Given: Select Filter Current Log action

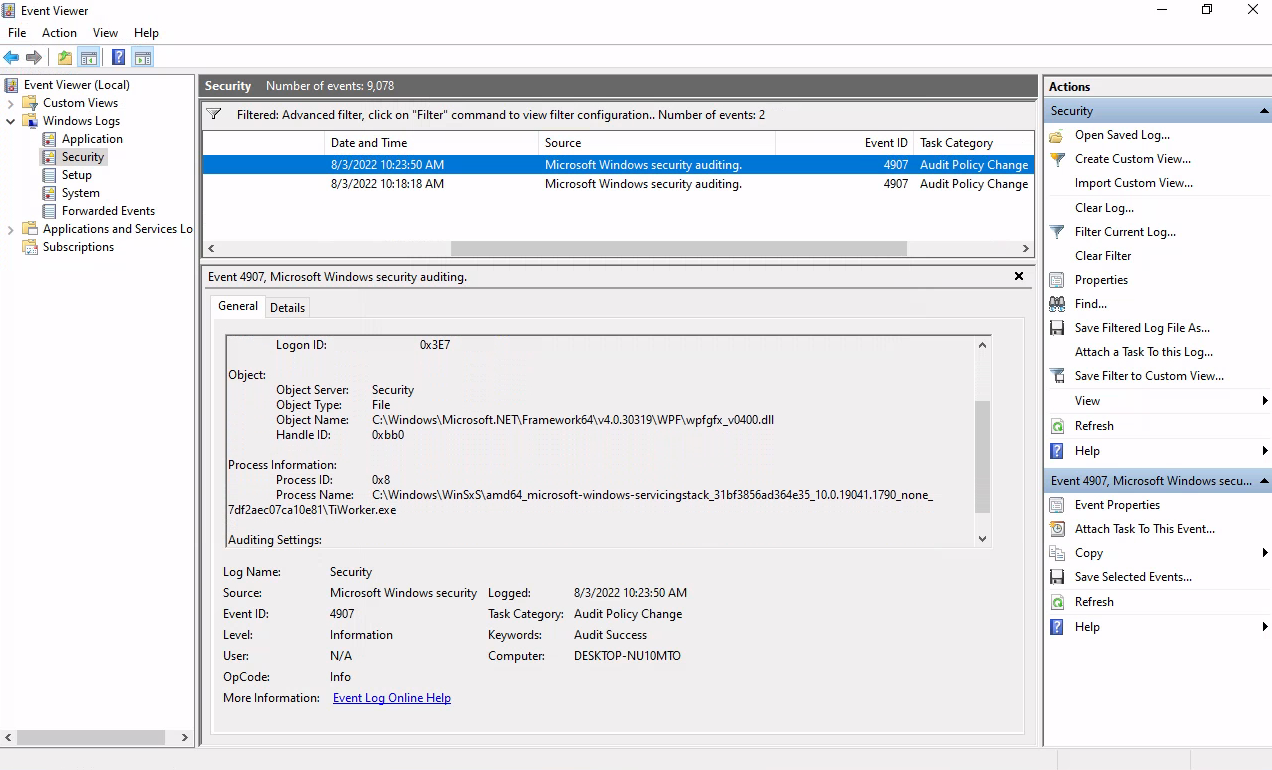Looking at the screenshot, I should pos(1124,232).
